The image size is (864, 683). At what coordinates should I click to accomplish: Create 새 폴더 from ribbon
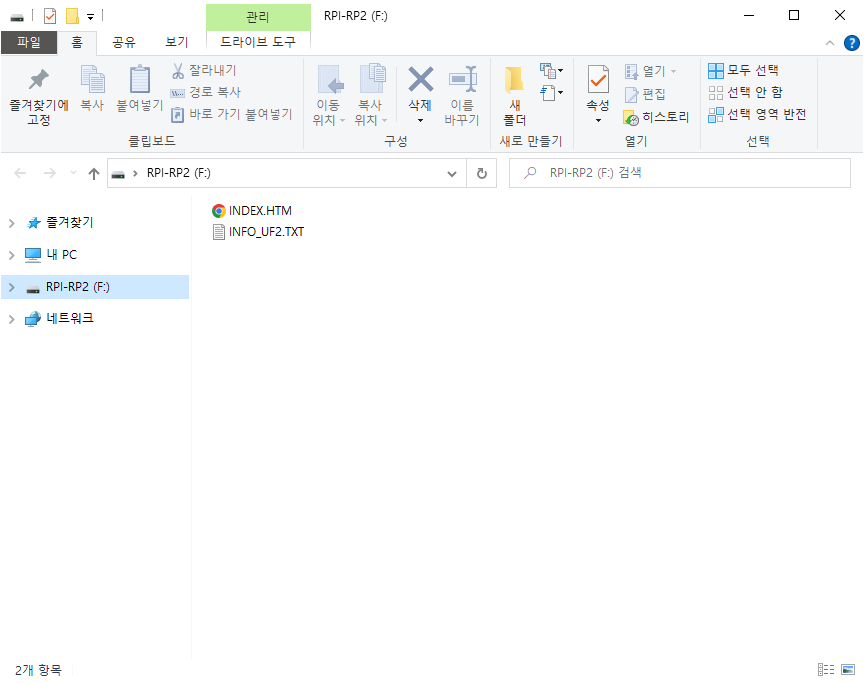tap(515, 95)
